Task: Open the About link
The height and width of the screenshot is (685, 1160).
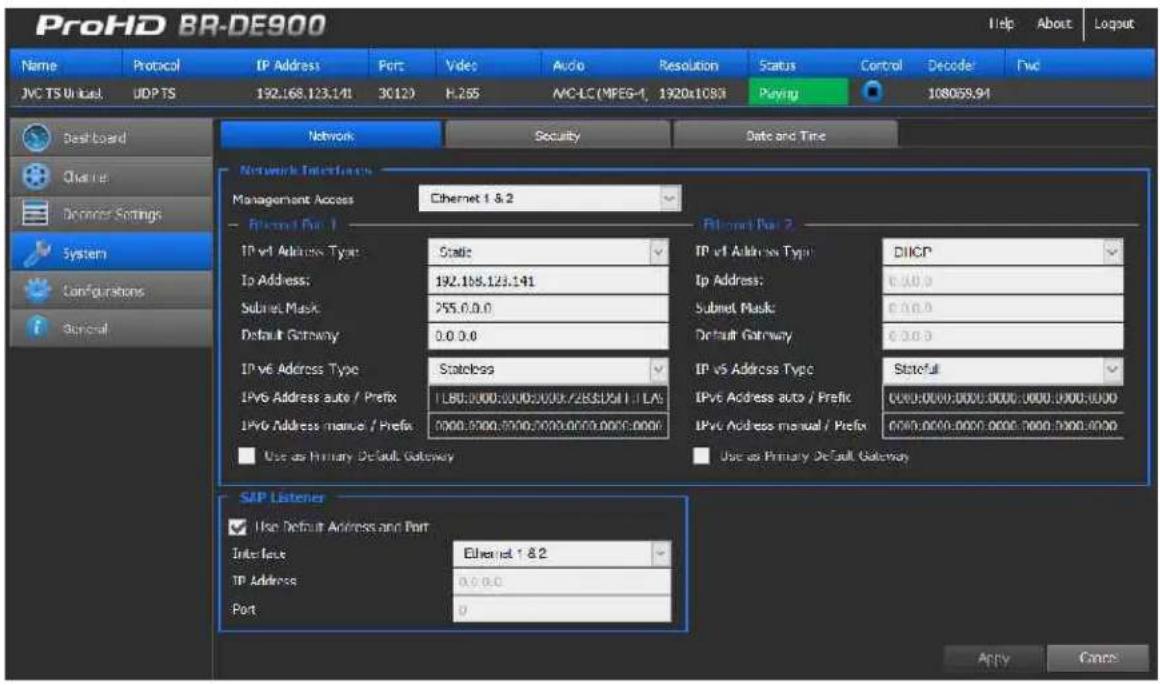Action: [x=1053, y=24]
